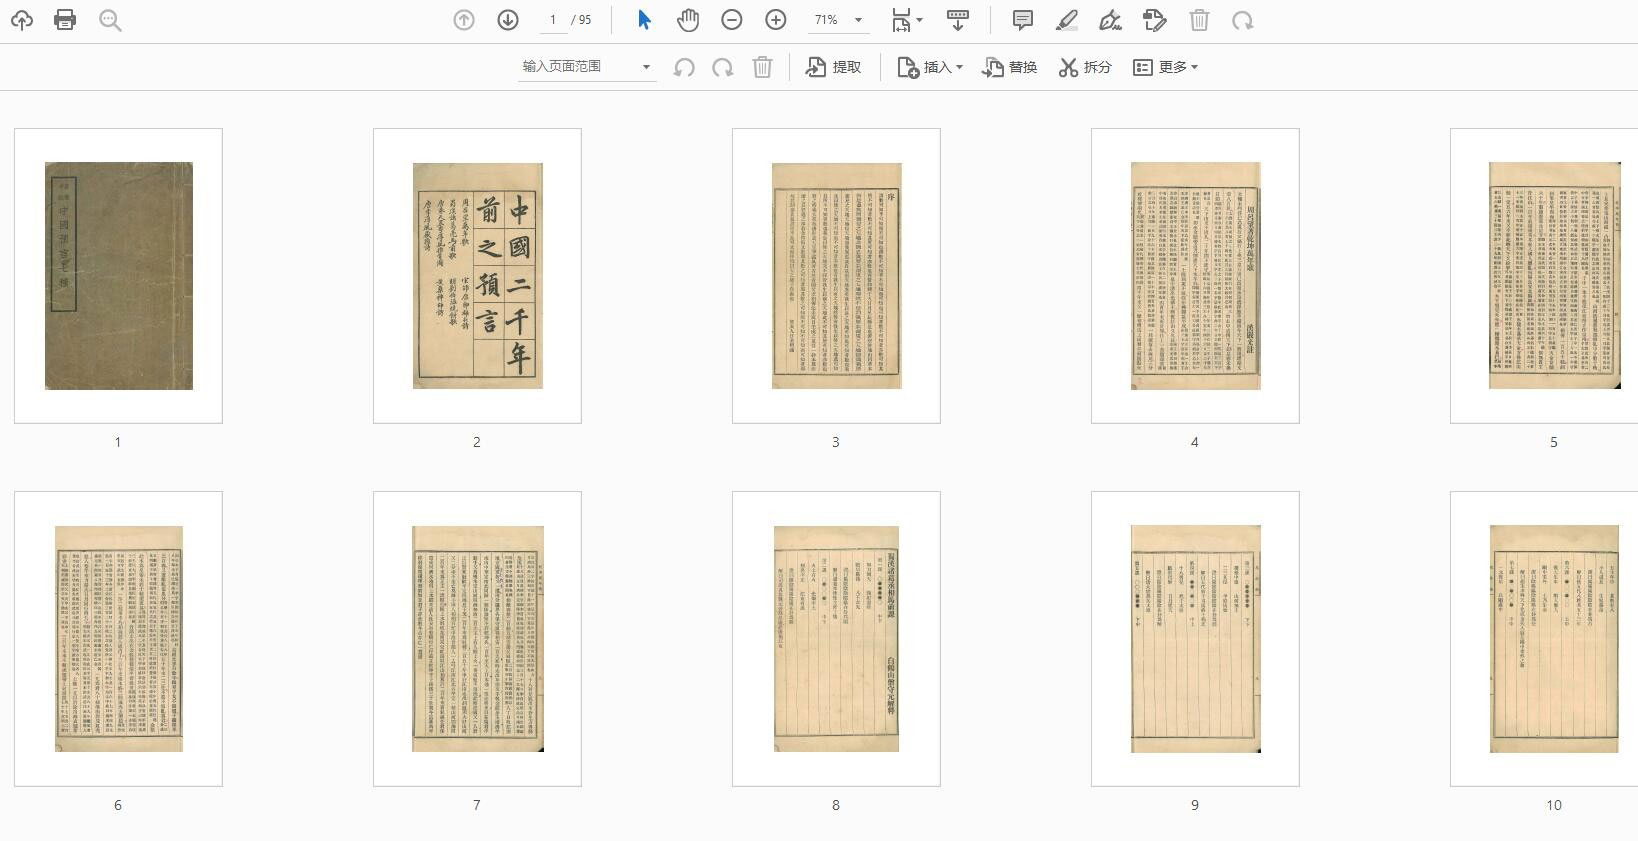Open the 71% zoom level dropdown
Viewport: 1638px width, 841px height.
click(x=857, y=20)
